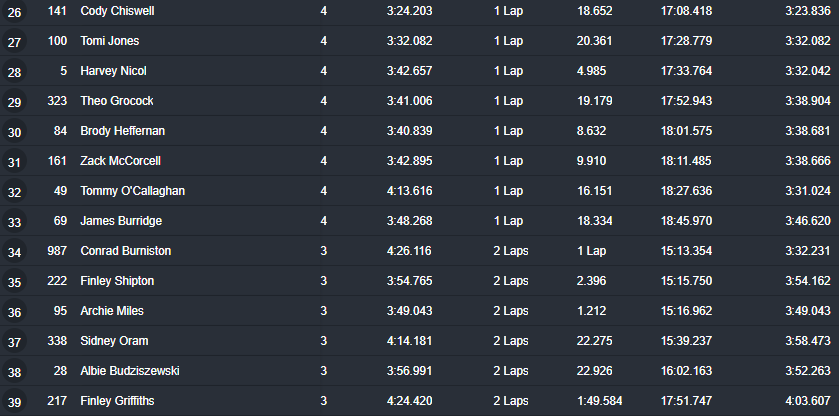Click position badge 26
Image resolution: width=839 pixels, height=416 pixels.
tap(14, 11)
